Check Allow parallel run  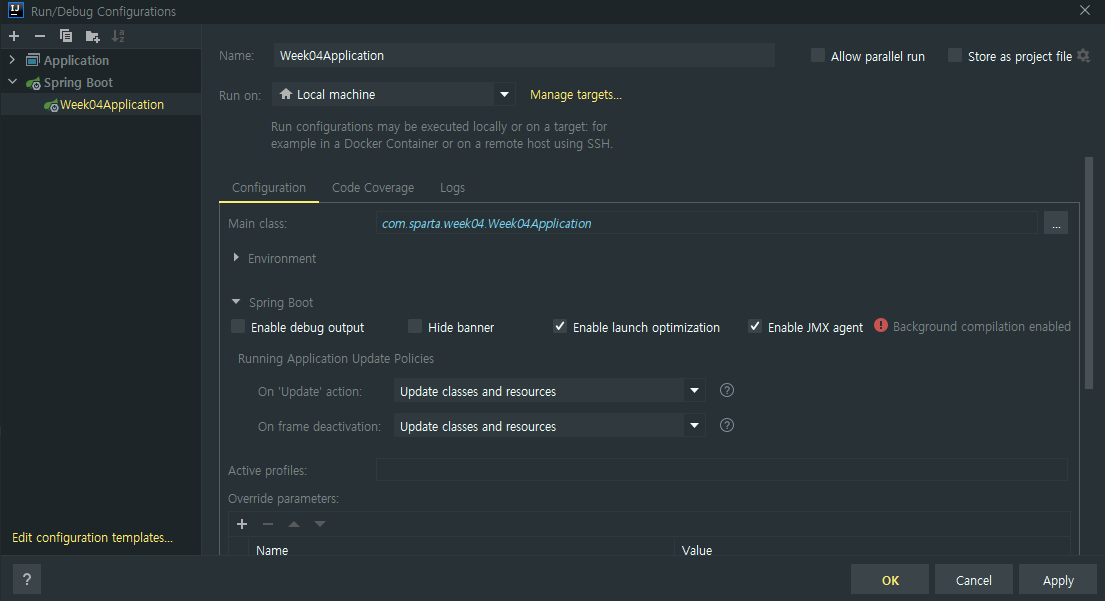pos(818,57)
